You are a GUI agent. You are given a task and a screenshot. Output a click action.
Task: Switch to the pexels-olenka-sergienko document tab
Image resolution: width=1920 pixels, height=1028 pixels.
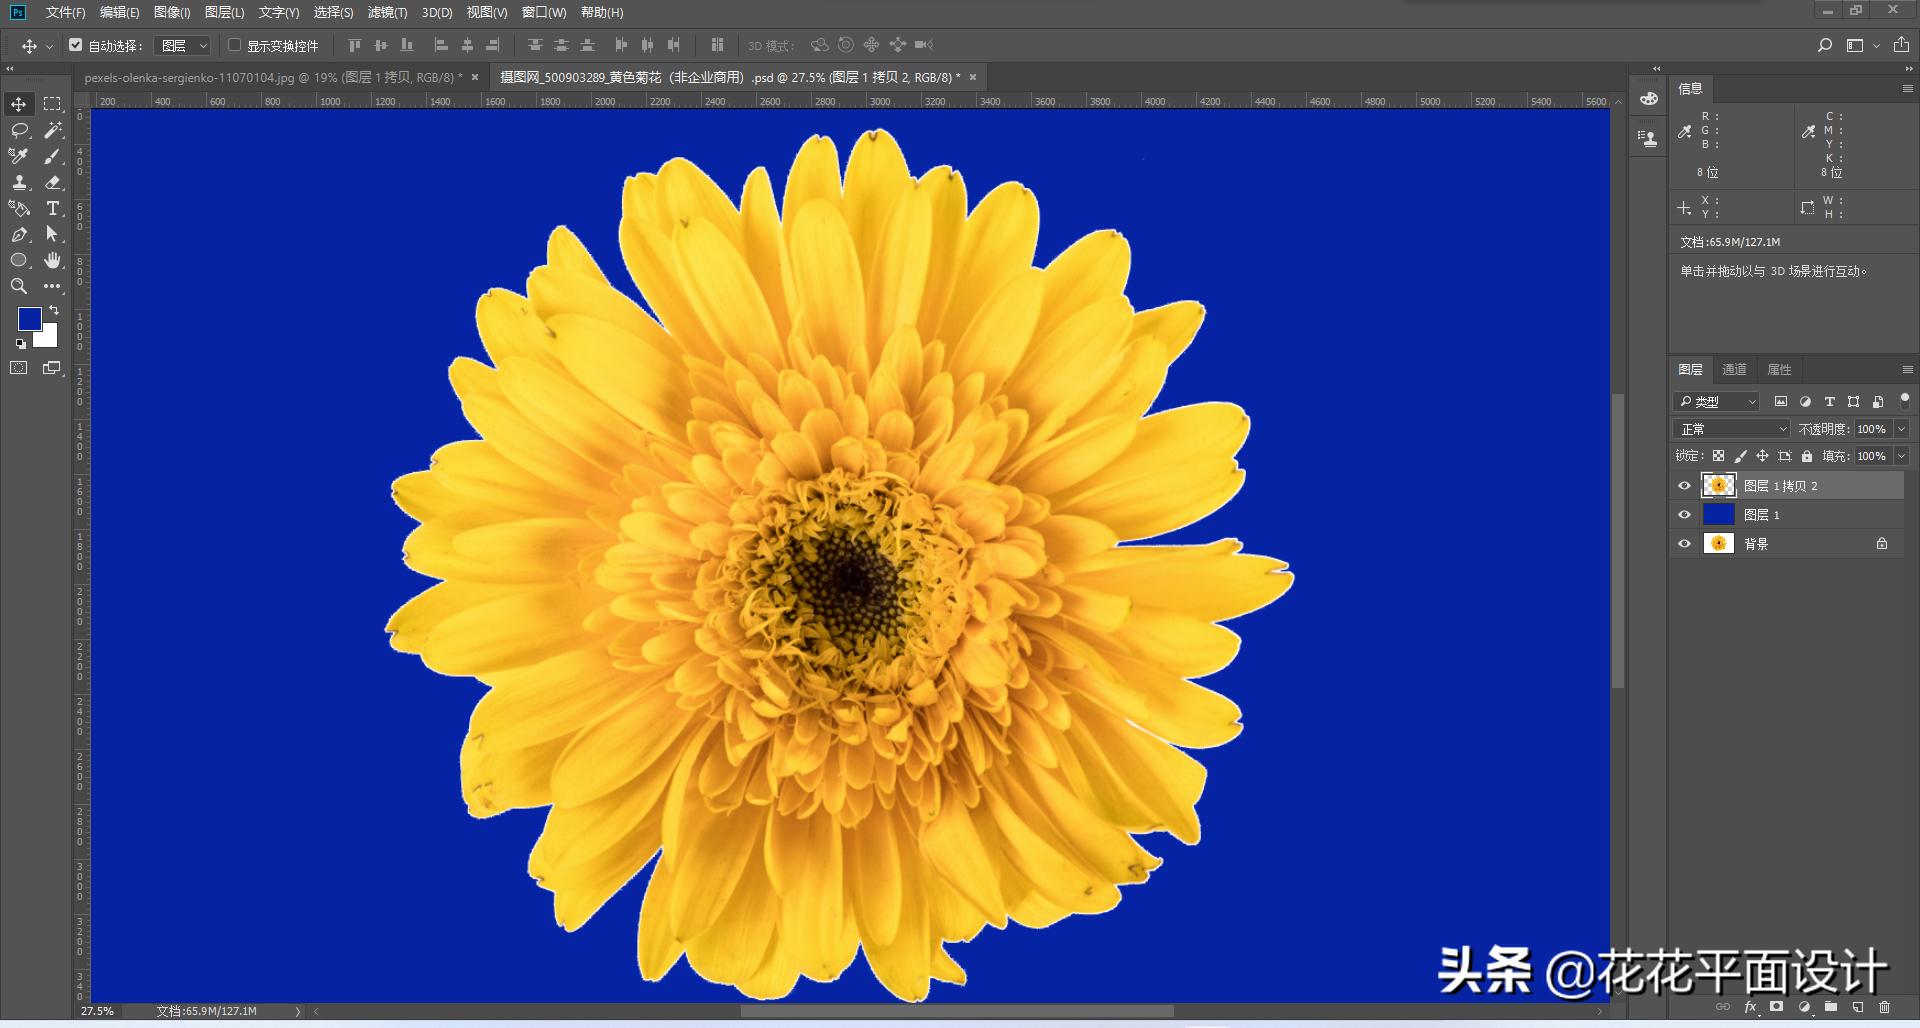click(272, 77)
